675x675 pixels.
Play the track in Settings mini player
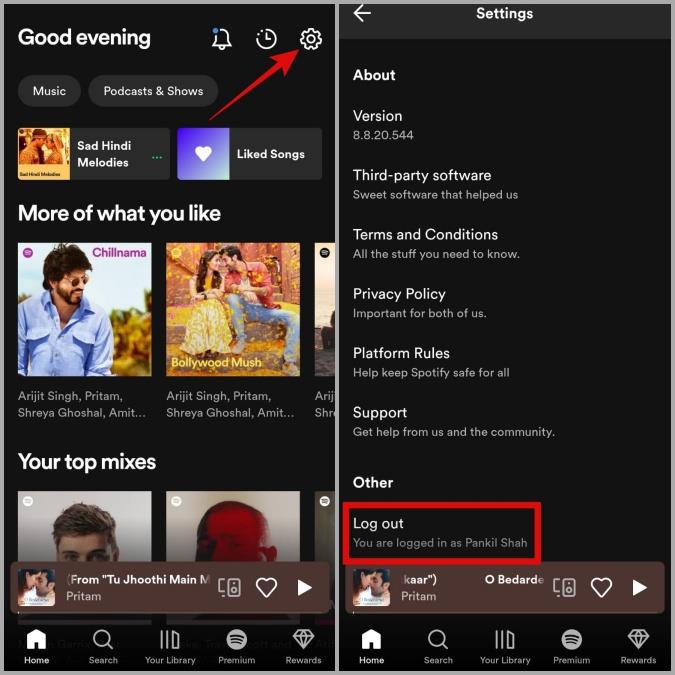[x=639, y=587]
